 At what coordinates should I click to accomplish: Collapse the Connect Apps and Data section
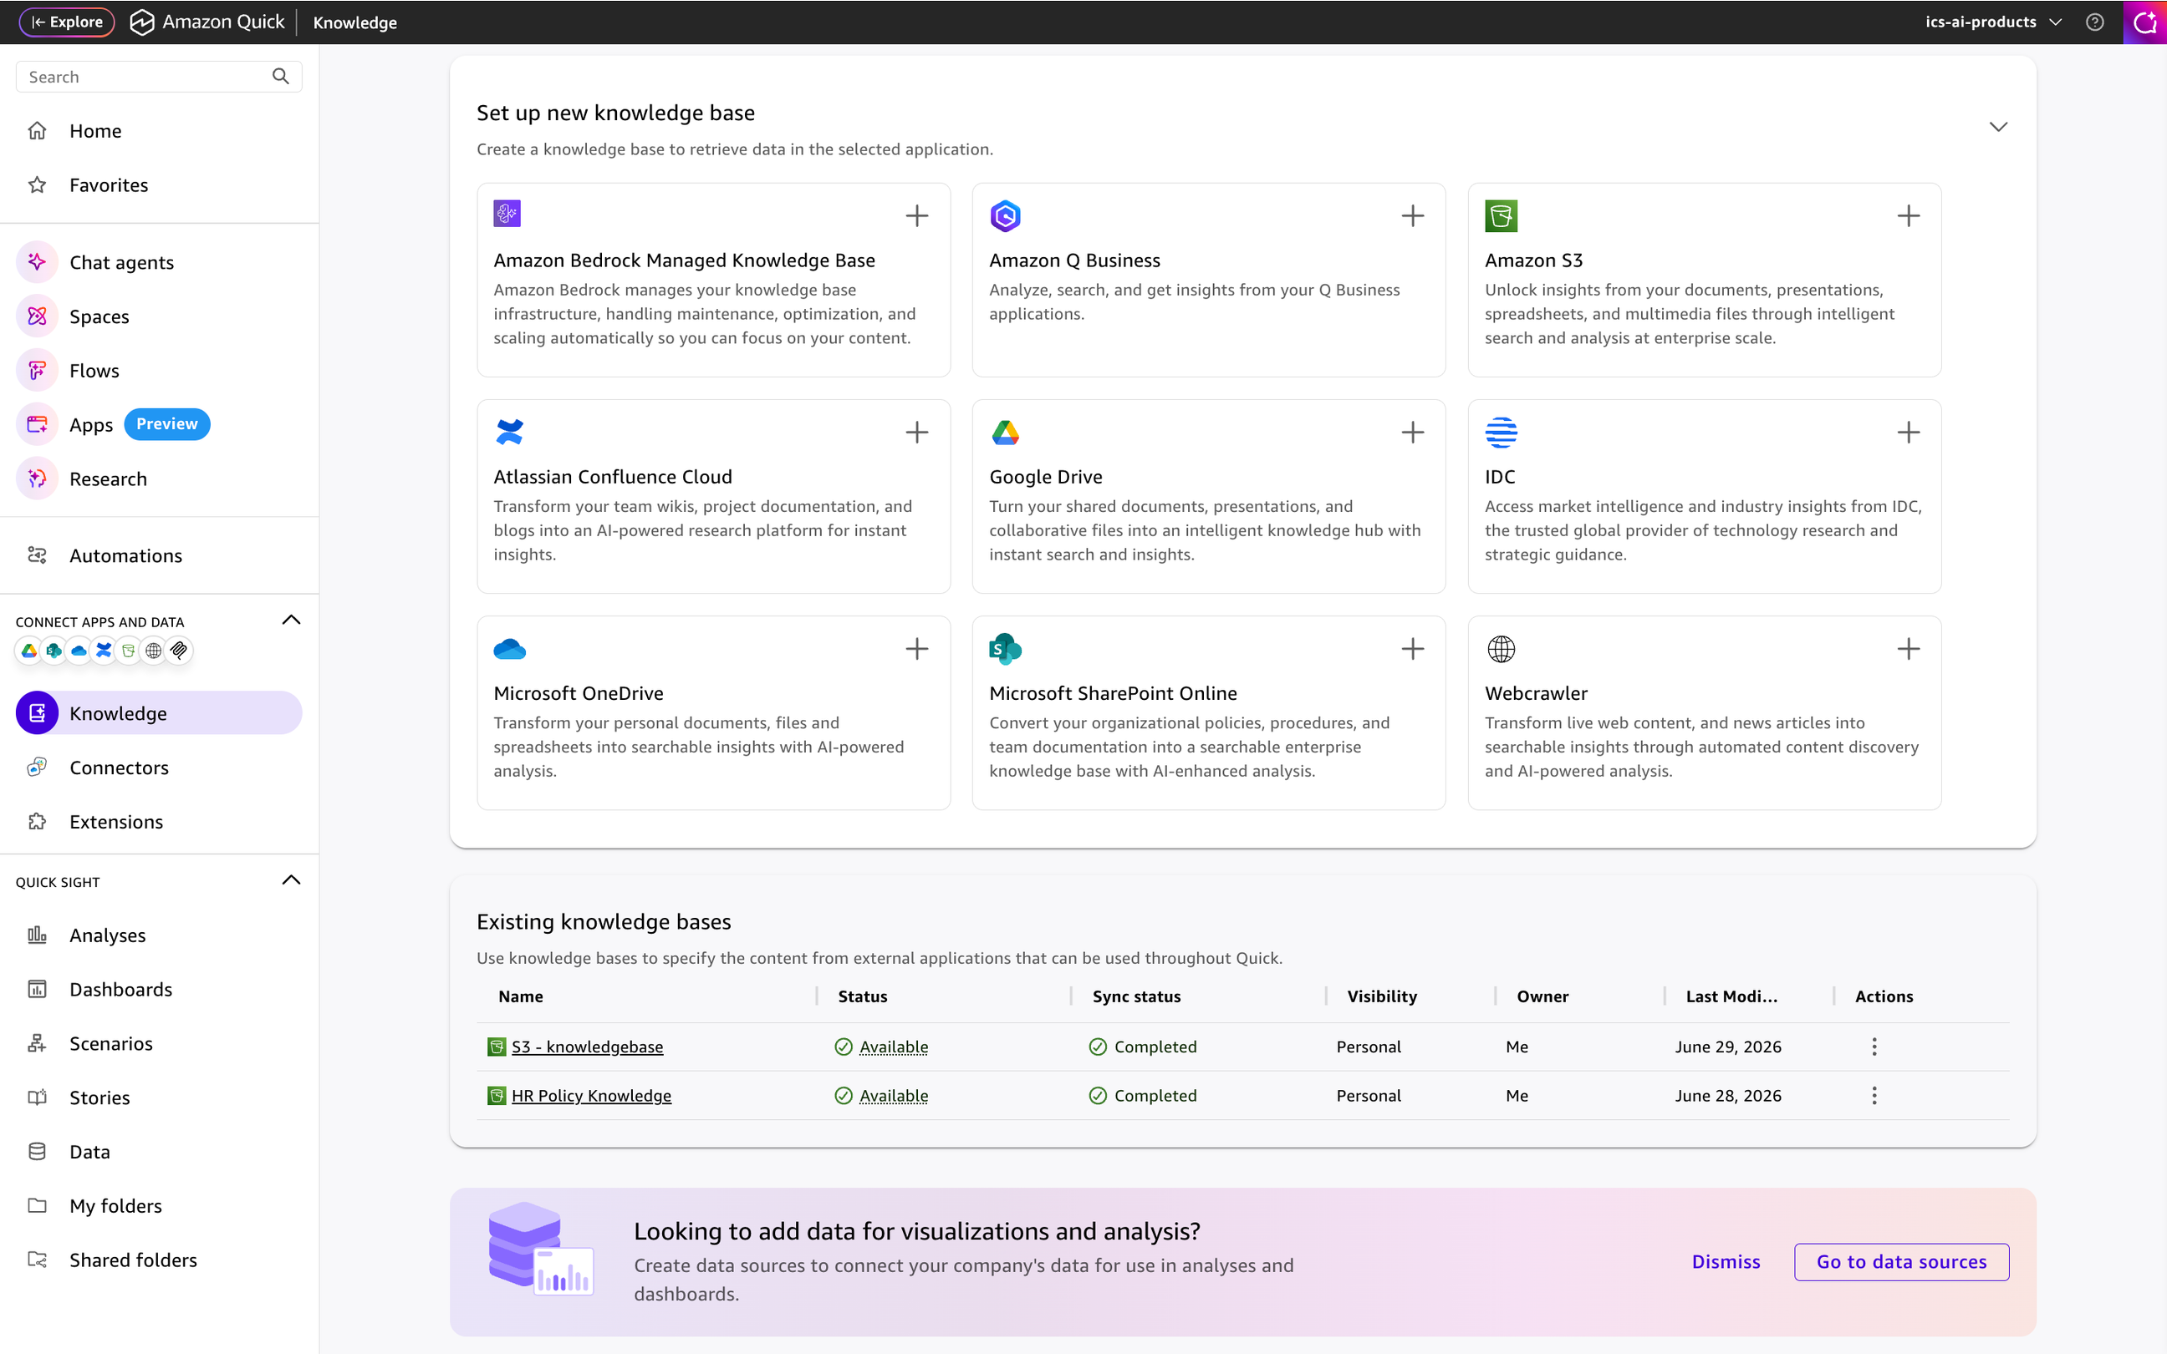click(291, 620)
